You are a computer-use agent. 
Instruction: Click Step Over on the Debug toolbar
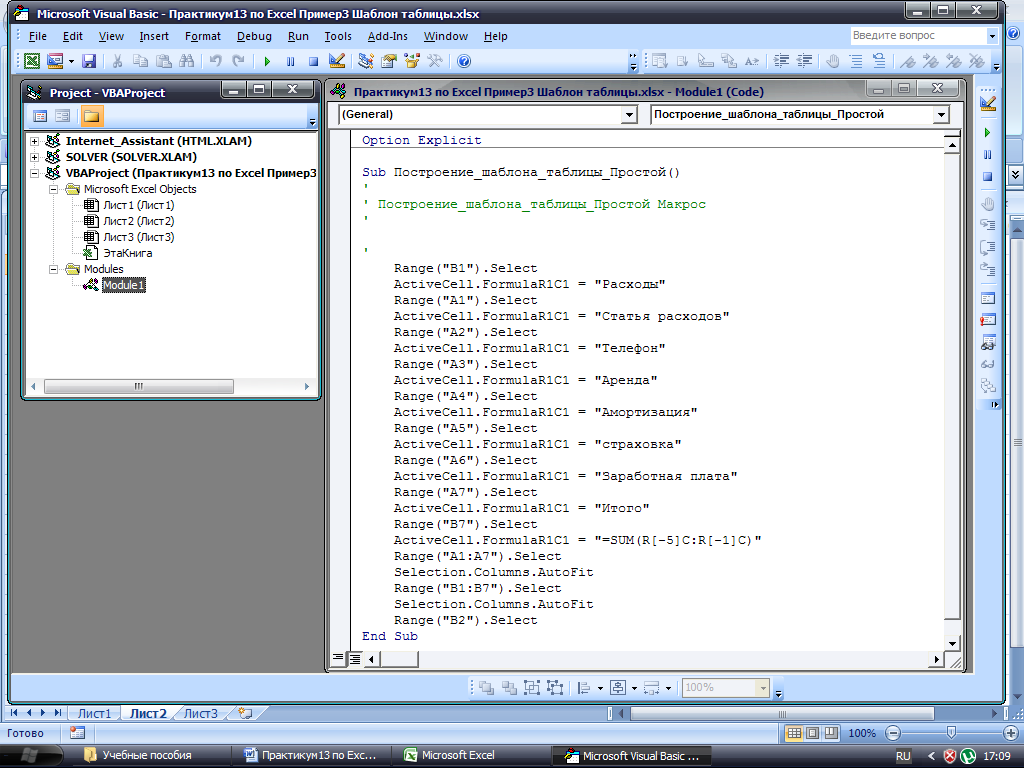[x=988, y=248]
